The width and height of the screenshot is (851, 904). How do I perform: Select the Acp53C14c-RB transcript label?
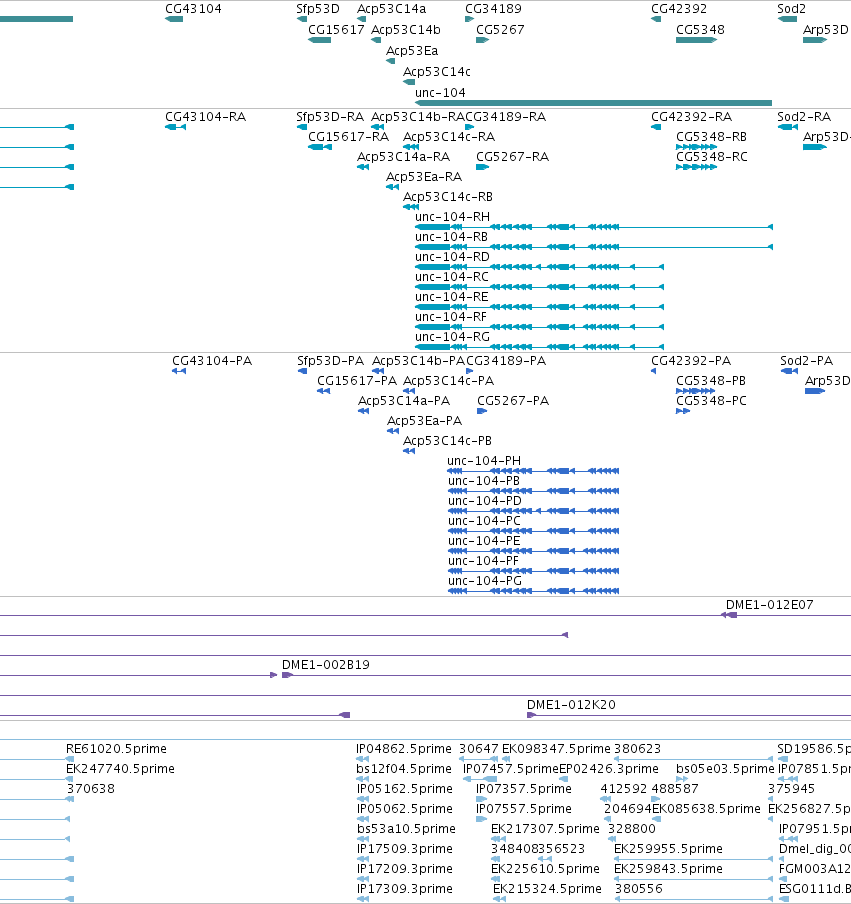pos(447,197)
